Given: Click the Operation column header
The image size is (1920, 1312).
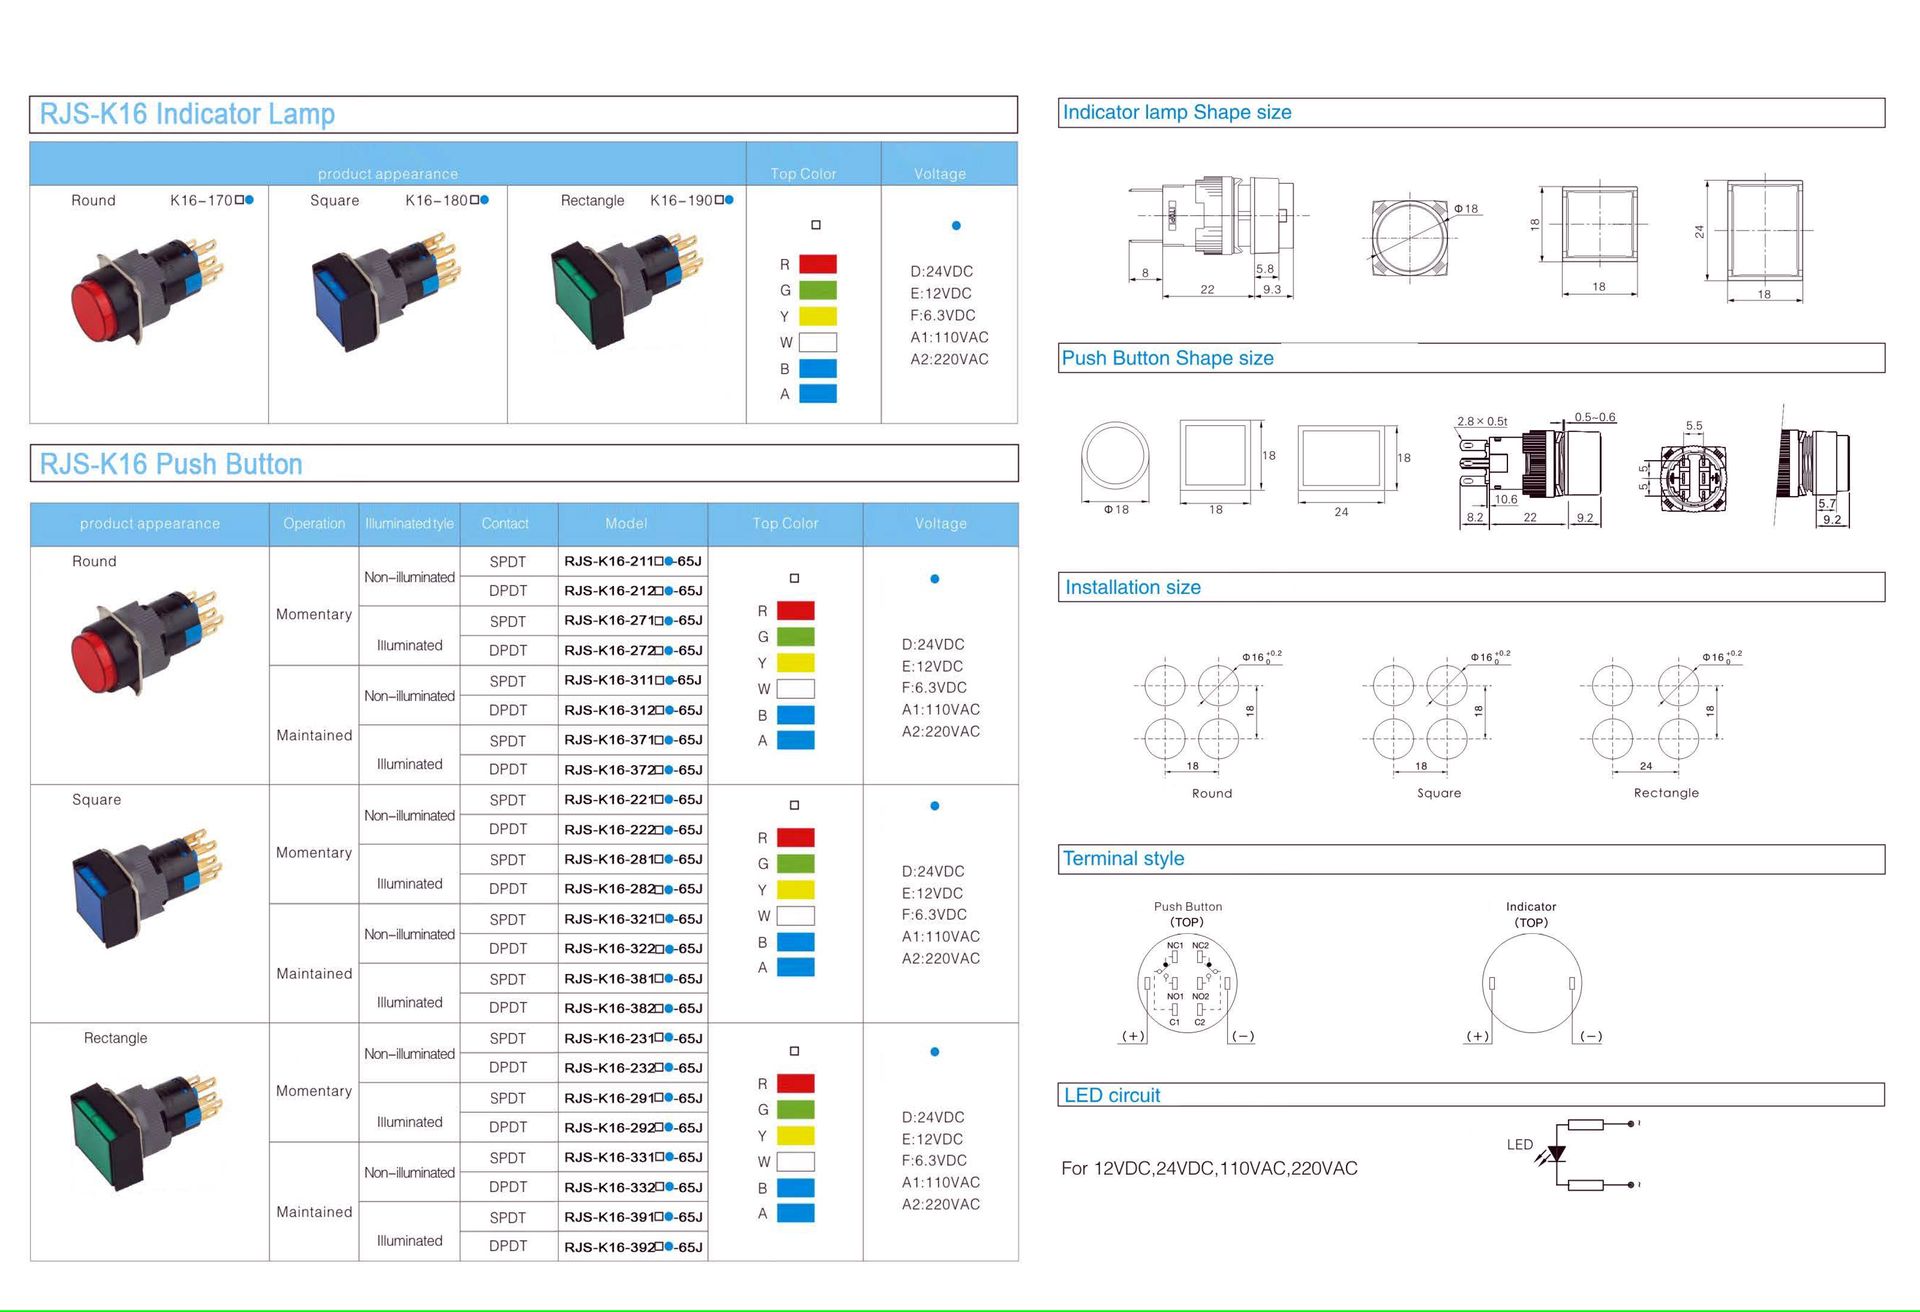Looking at the screenshot, I should click(313, 523).
